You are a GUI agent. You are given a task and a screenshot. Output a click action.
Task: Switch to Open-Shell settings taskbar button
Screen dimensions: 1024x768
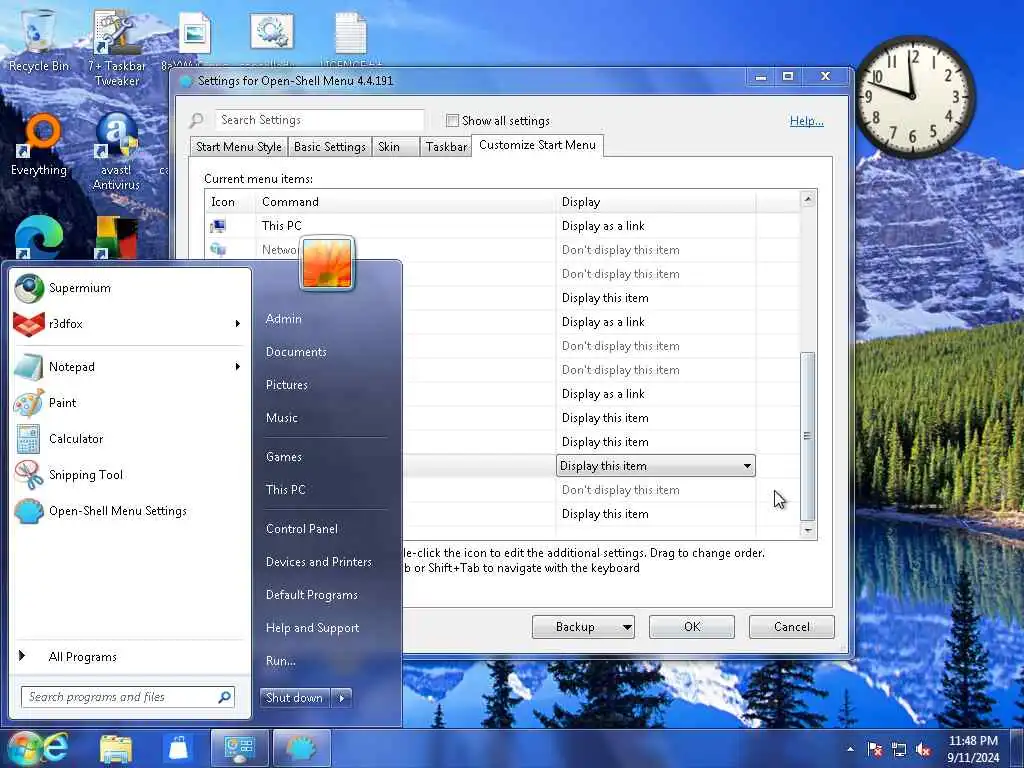(301, 748)
